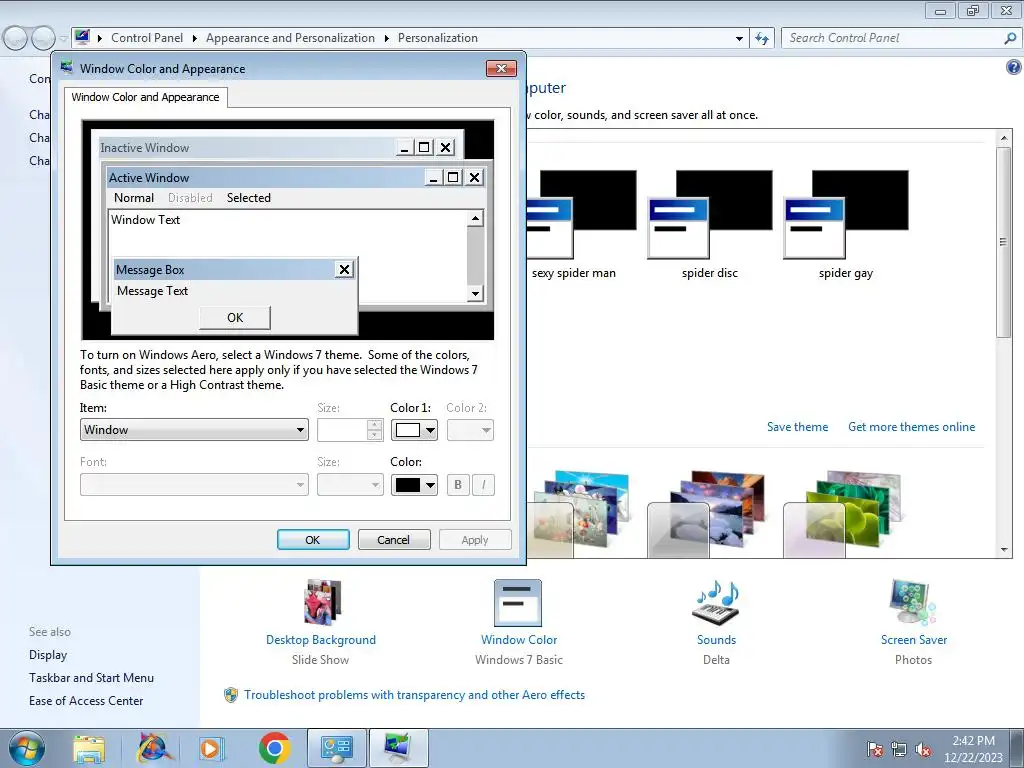Viewport: 1024px width, 768px height.
Task: Open Windows Media Player taskbar icon
Action: (x=211, y=748)
